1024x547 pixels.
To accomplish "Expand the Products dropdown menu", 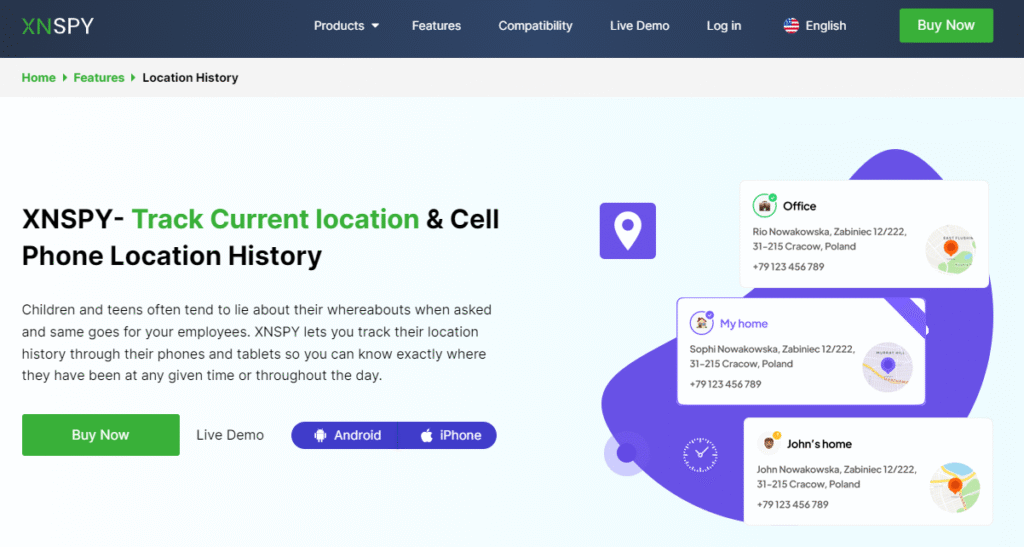I will [x=346, y=26].
